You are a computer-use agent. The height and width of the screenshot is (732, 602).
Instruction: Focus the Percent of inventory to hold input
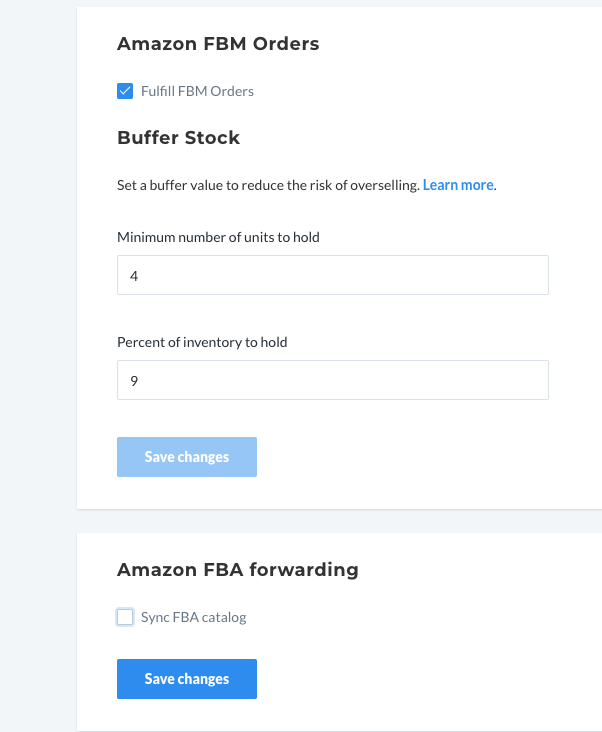click(x=332, y=380)
